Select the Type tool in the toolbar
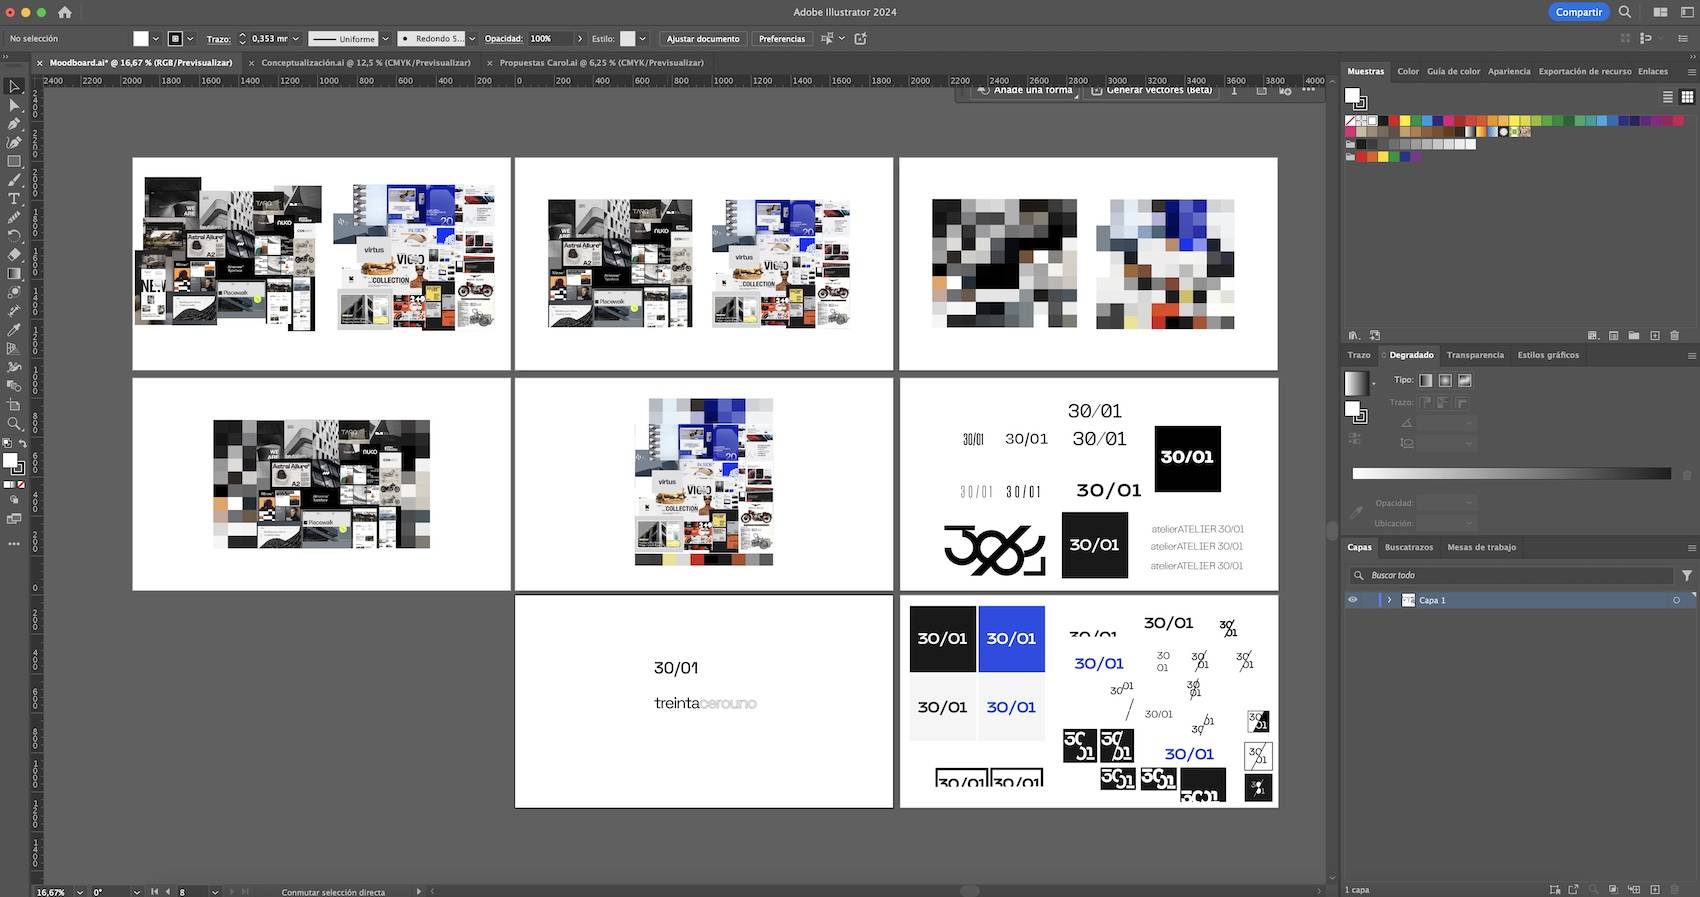The image size is (1700, 897). [14, 199]
